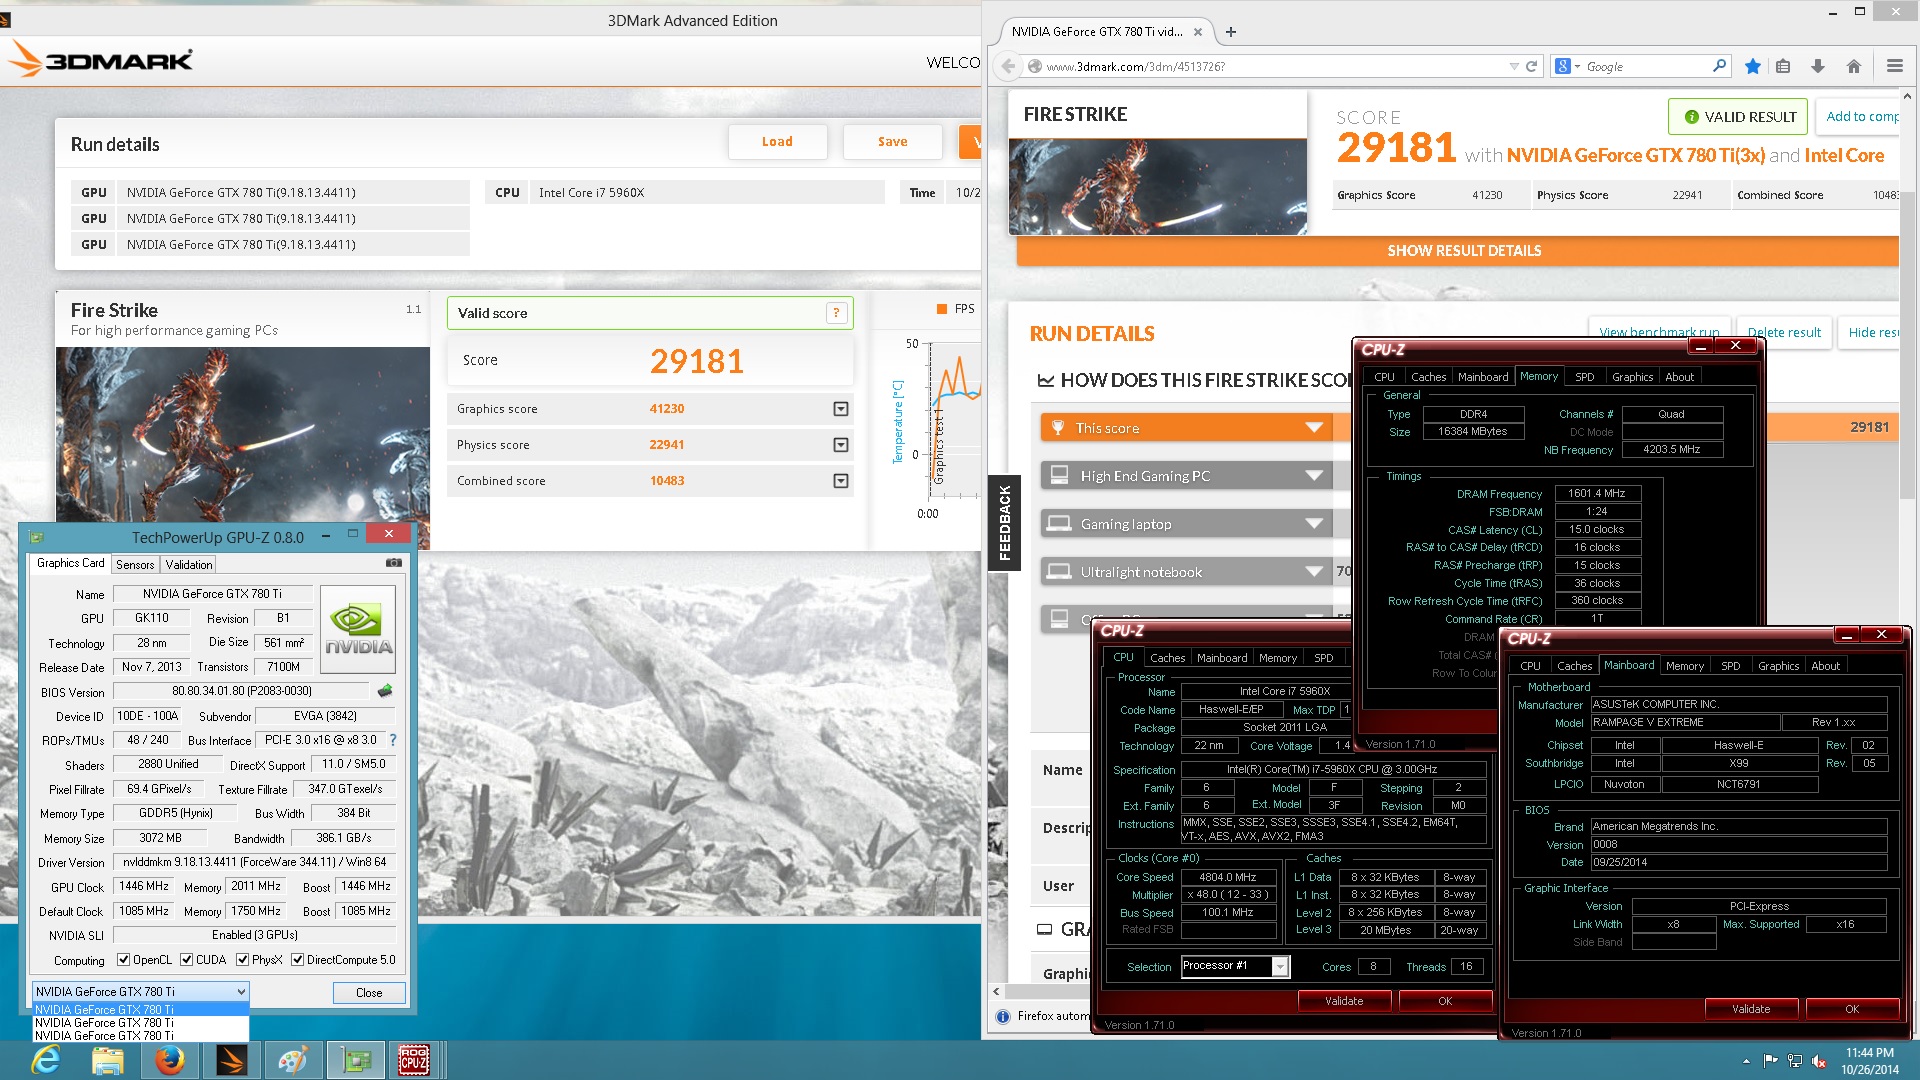The height and width of the screenshot is (1080, 1920).
Task: Show the Firefox bookmarks list icon
Action: [x=1783, y=66]
